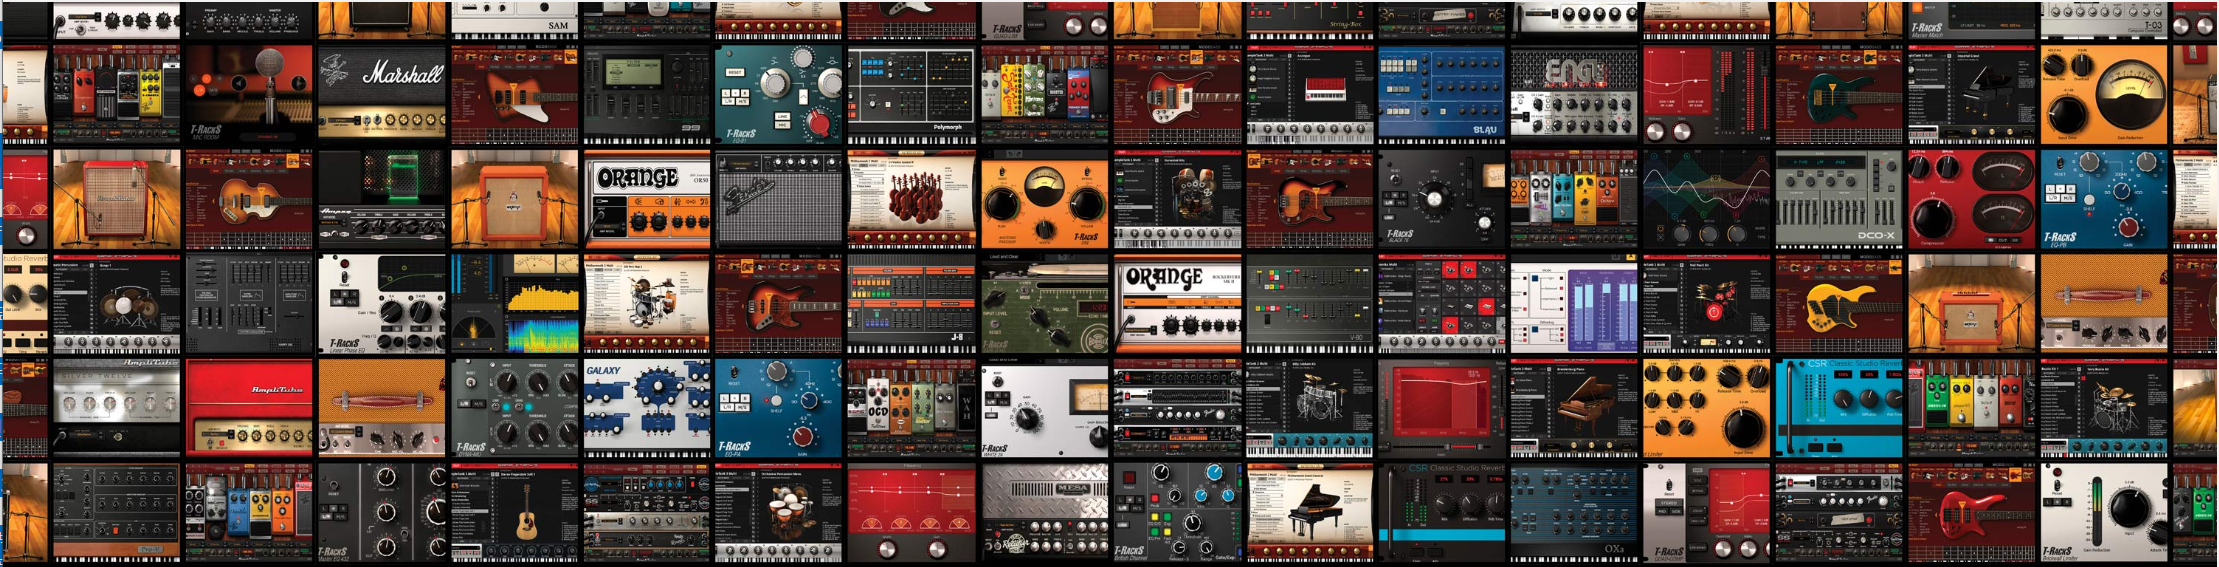
Task: Open the T-RackS Linear Phase EQ thumbnail
Action: tap(382, 304)
